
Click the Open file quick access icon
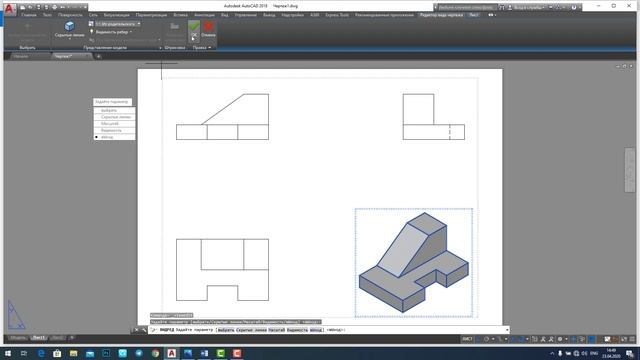pyautogui.click(x=30, y=7)
